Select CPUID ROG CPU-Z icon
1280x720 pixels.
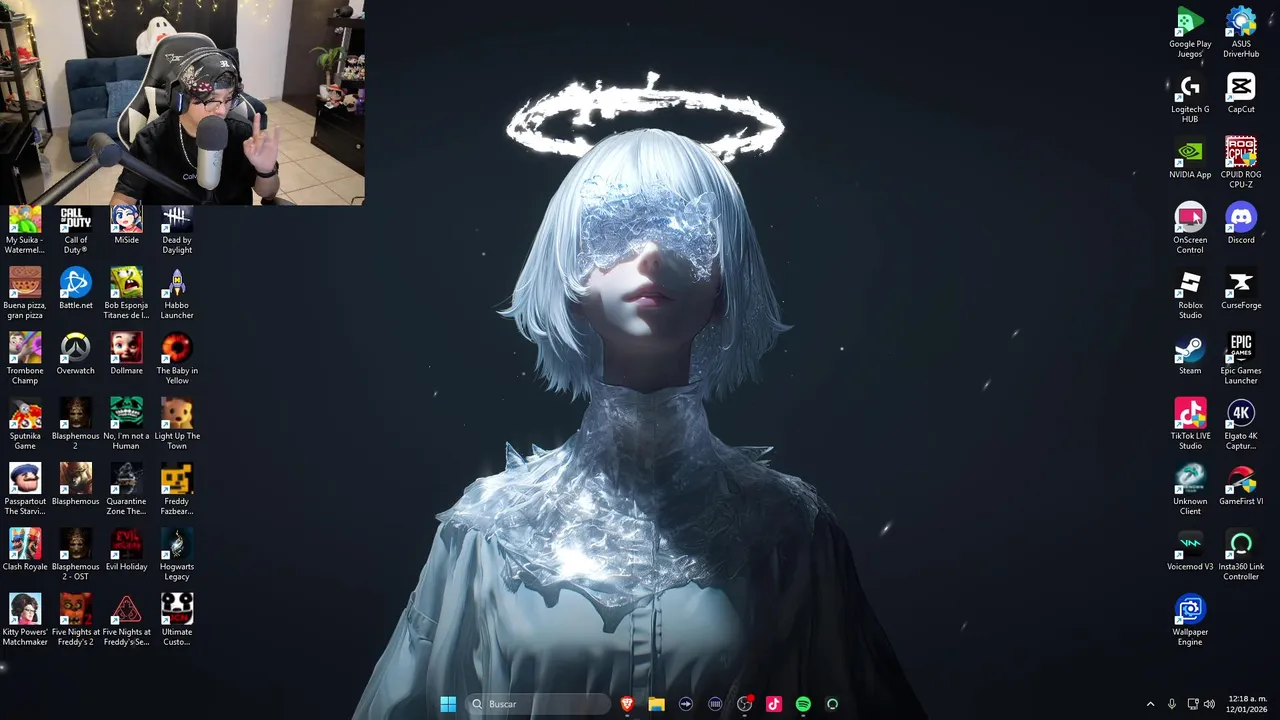pyautogui.click(x=1241, y=164)
